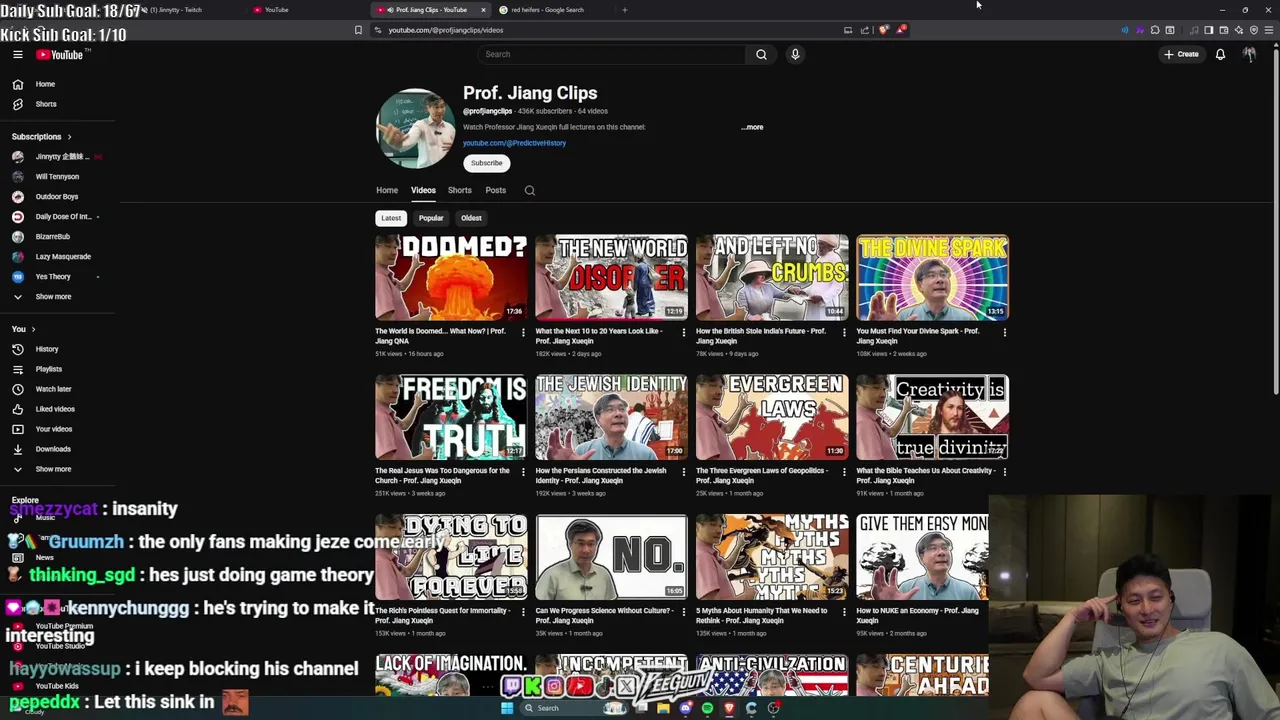Select the channel Videos tab
The image size is (1280, 720).
[x=423, y=190]
